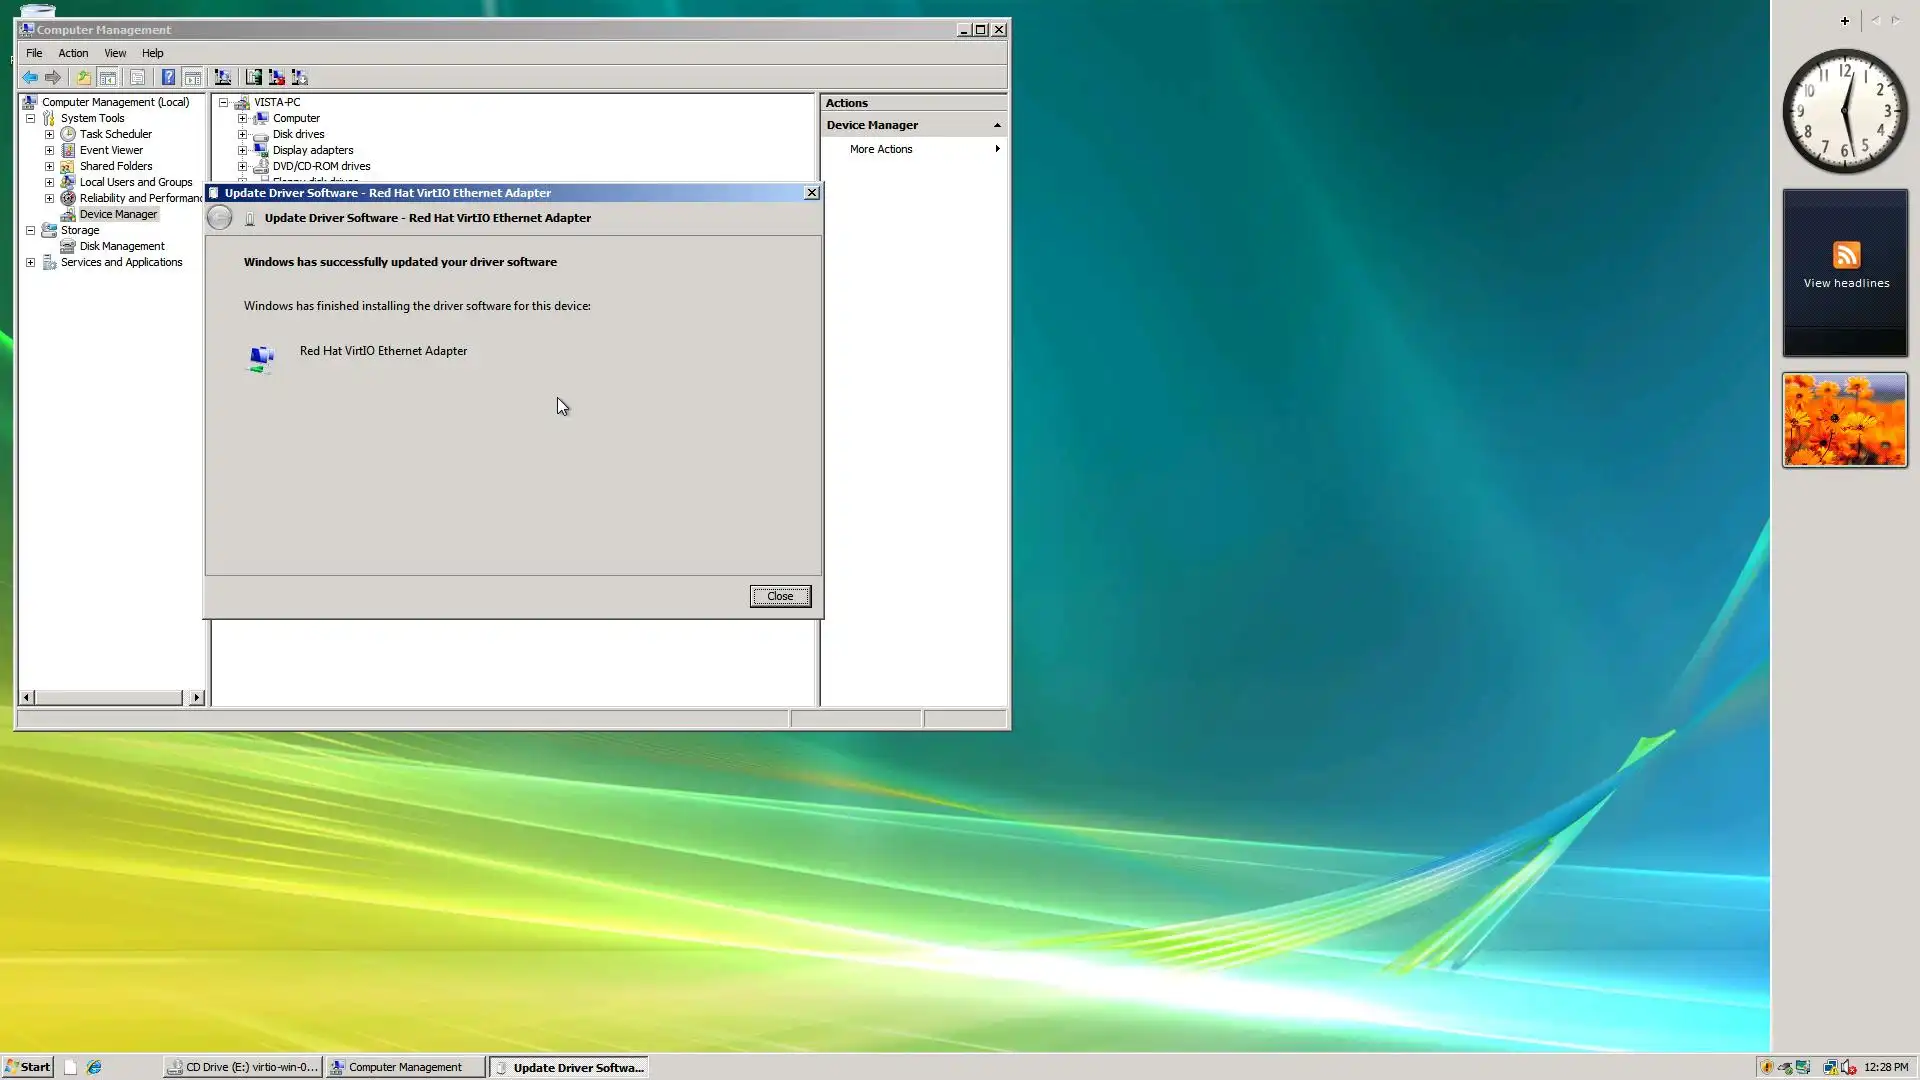The image size is (1920, 1080).
Task: Expand Display adapters device category
Action: click(x=242, y=150)
